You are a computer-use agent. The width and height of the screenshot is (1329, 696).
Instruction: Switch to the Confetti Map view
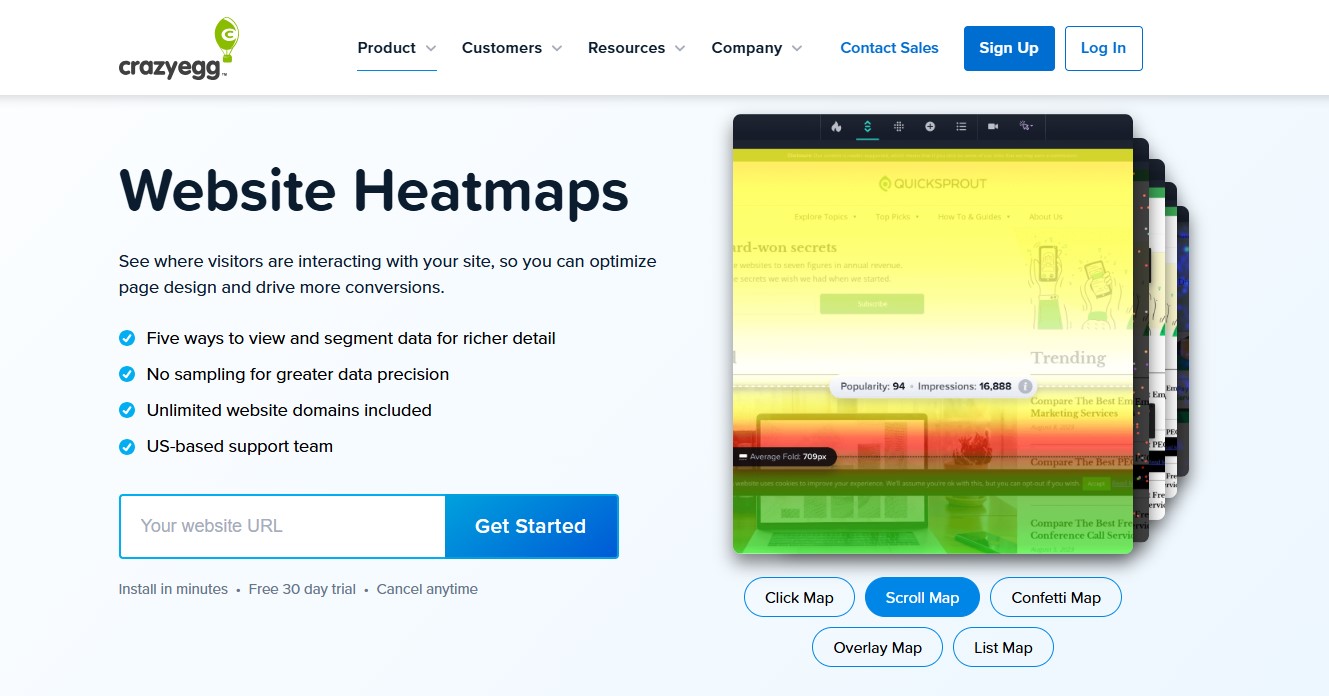[1056, 597]
